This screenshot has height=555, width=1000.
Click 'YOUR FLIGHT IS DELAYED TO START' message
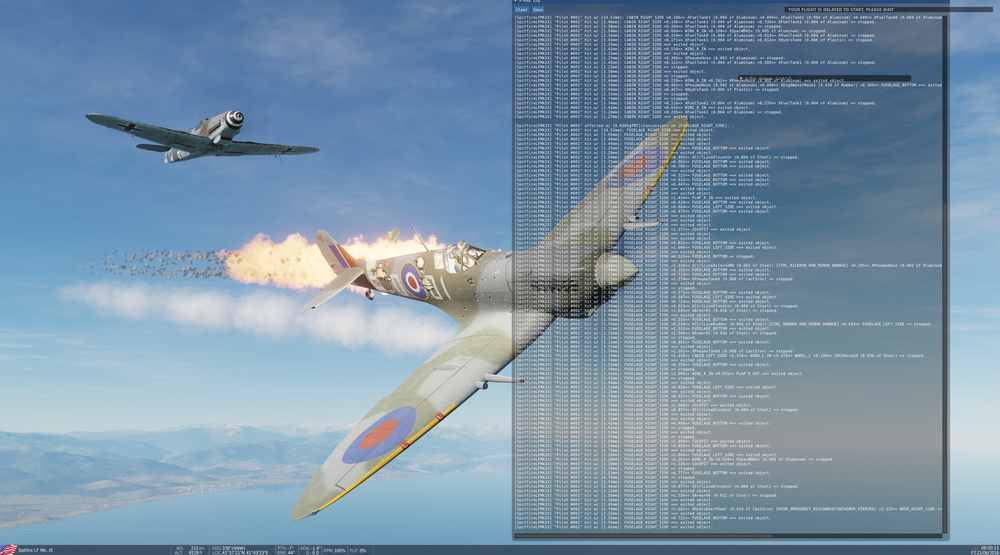point(841,10)
